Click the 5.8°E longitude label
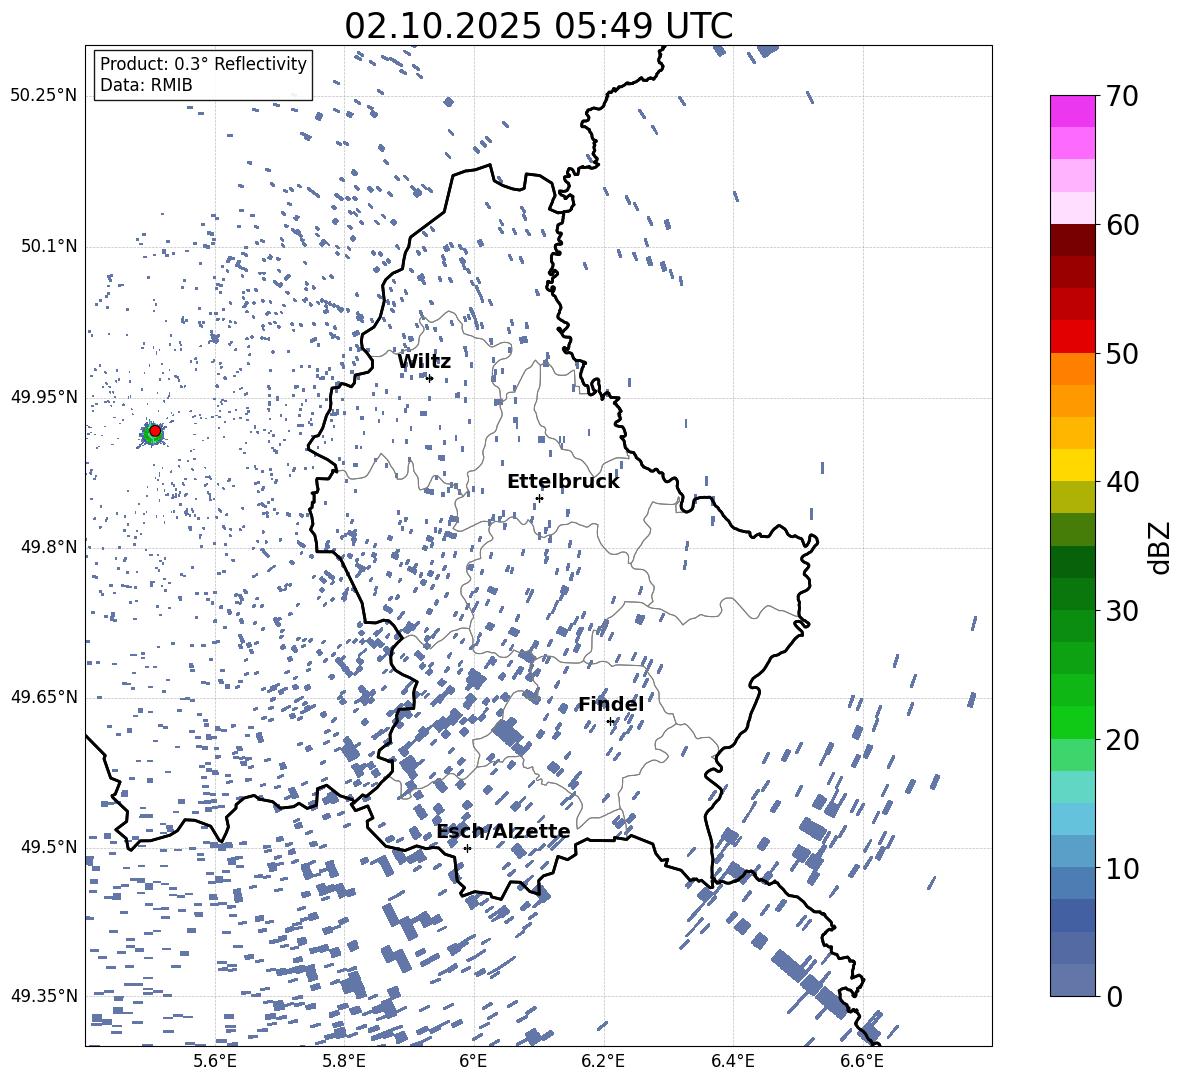The image size is (1184, 1081). coord(344,1061)
